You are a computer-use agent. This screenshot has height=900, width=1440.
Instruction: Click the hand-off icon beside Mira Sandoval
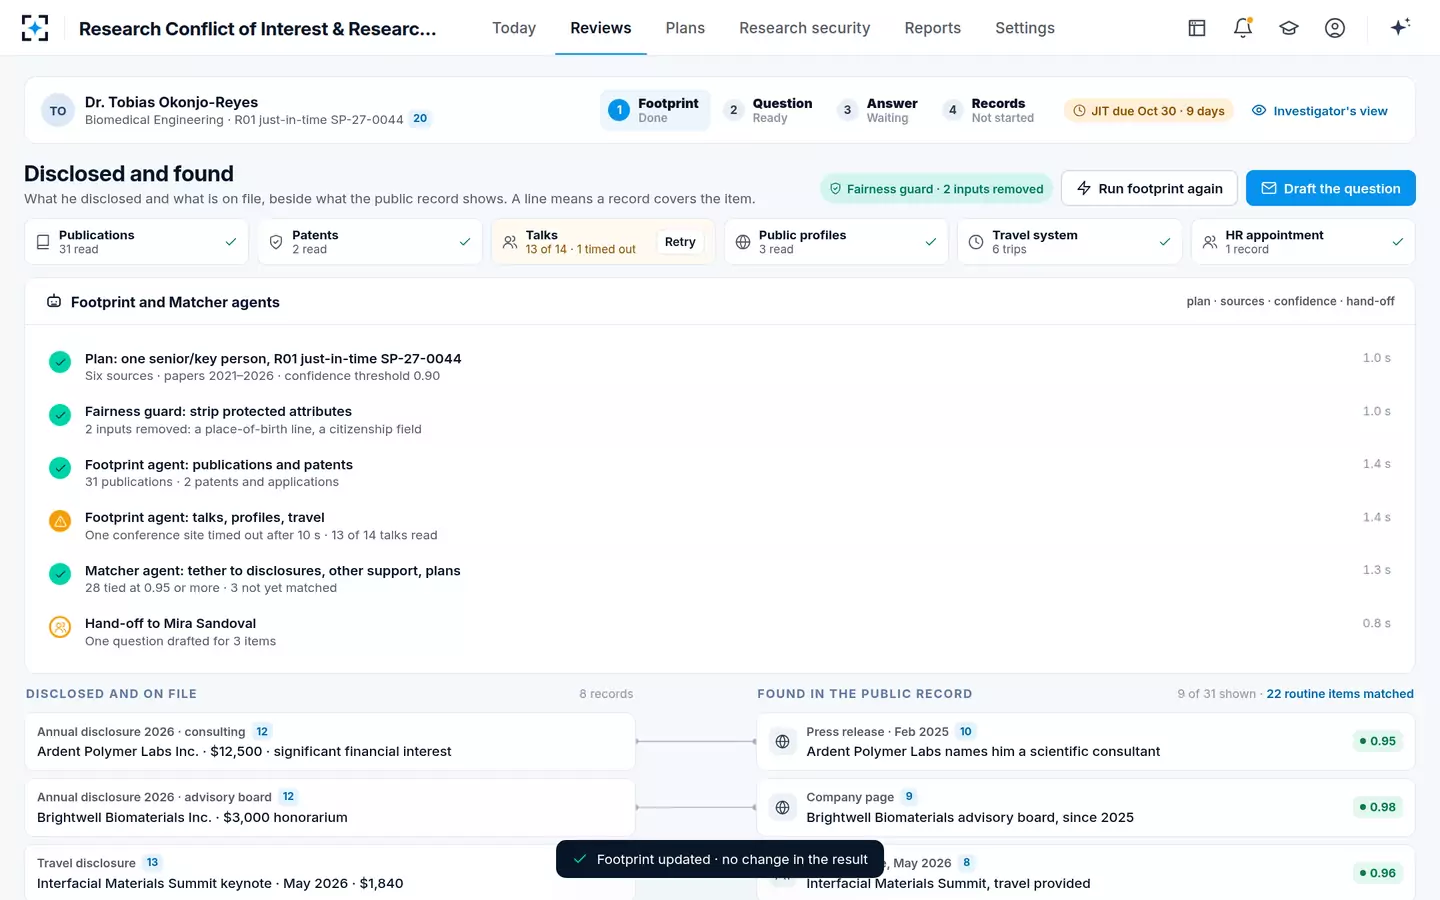[x=60, y=627]
